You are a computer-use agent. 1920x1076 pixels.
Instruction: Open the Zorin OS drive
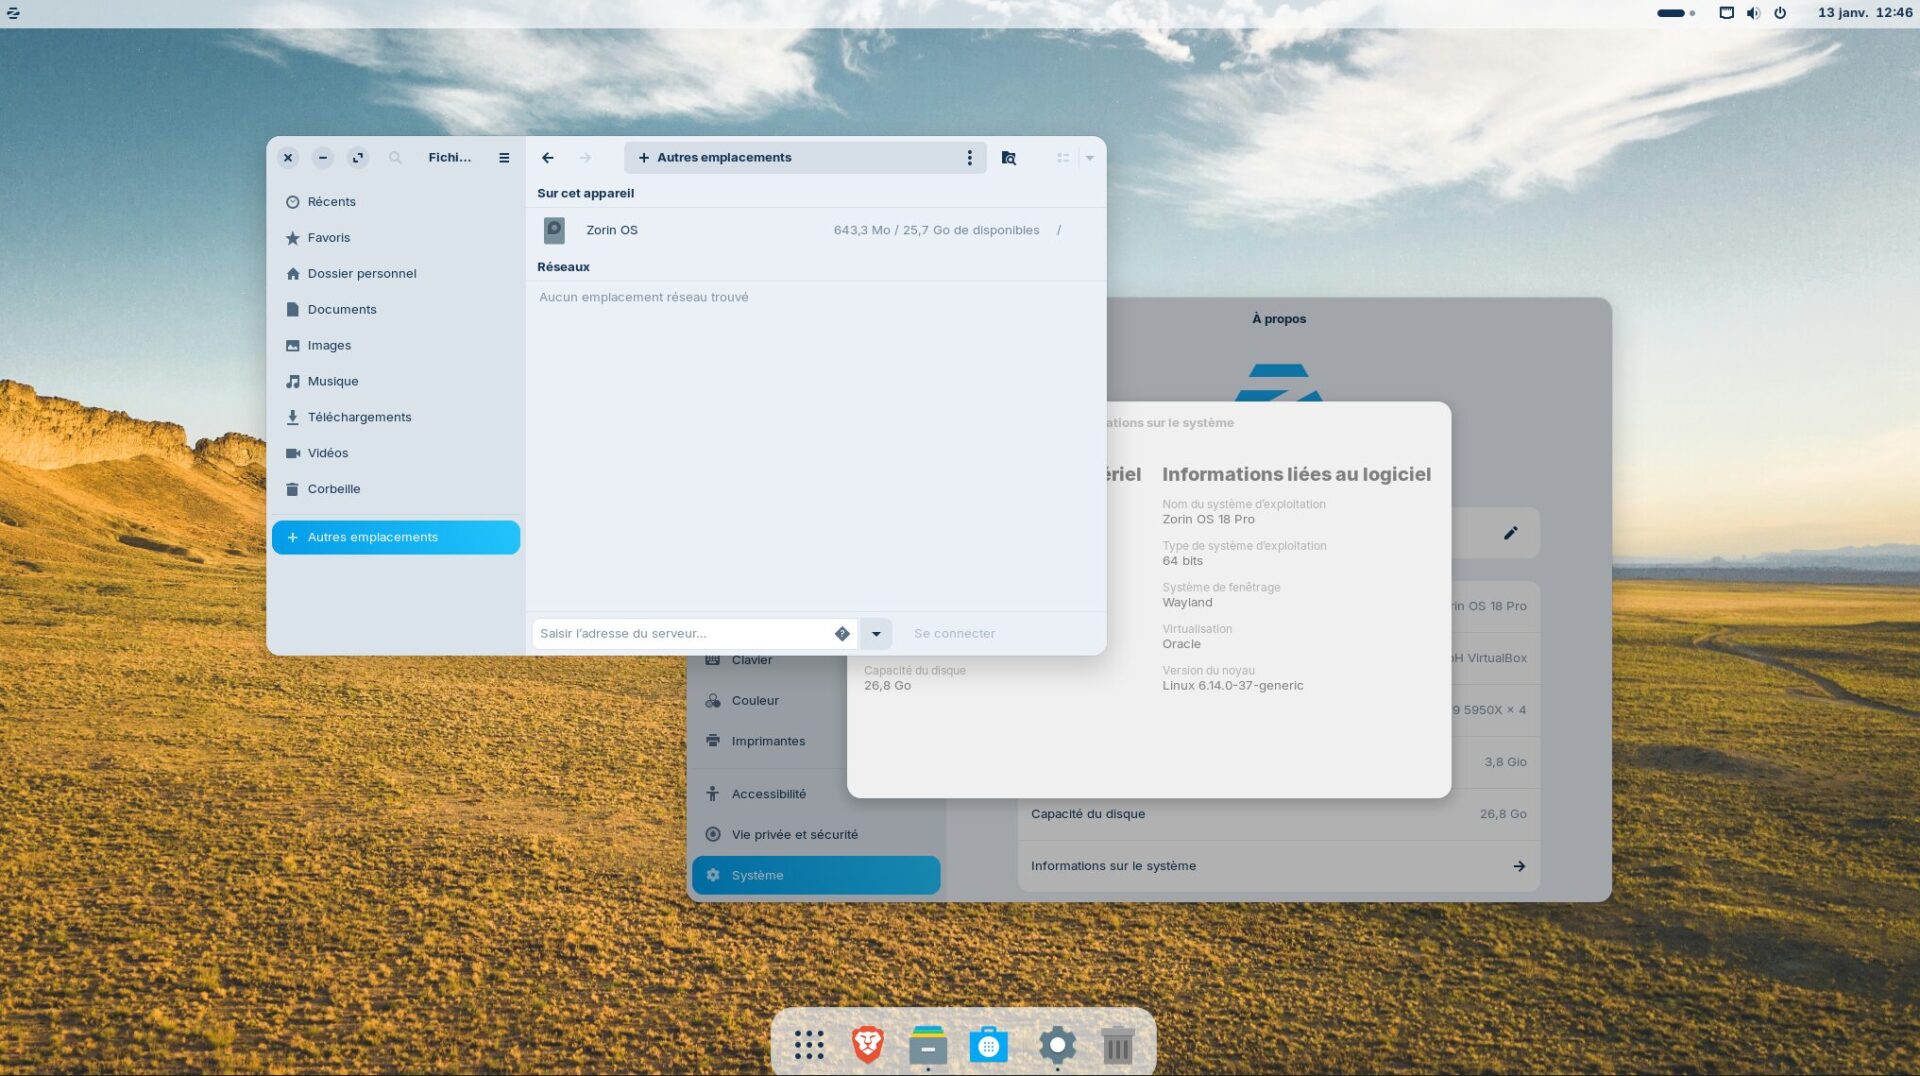612,230
